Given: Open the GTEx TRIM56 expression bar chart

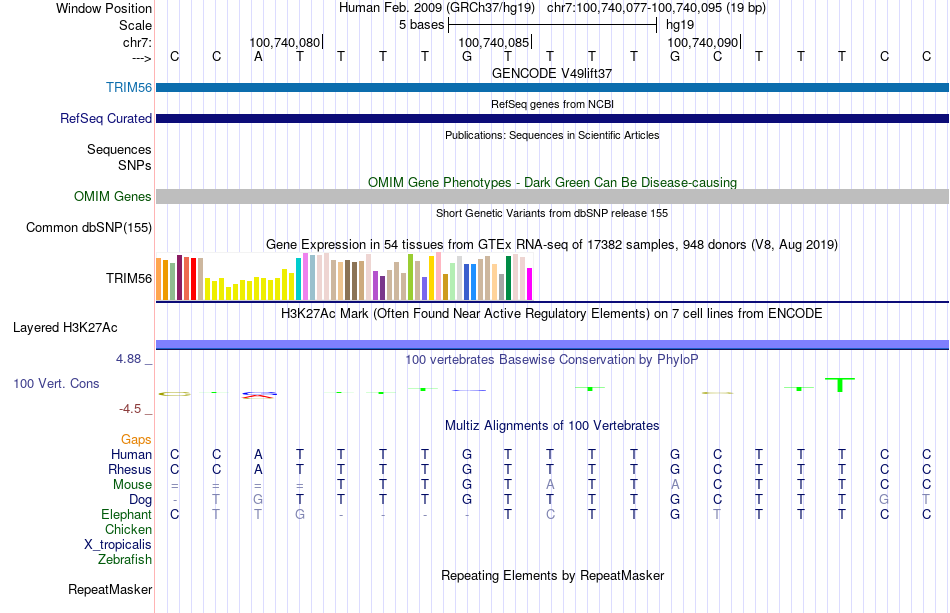Looking at the screenshot, I should [x=344, y=277].
